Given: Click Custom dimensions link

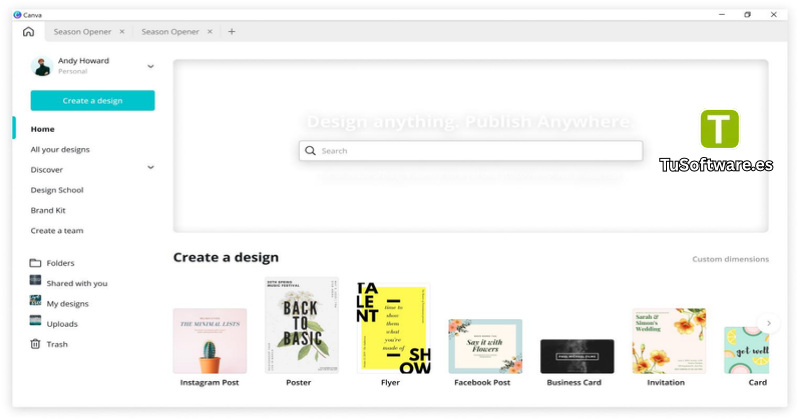Looking at the screenshot, I should click(x=730, y=259).
